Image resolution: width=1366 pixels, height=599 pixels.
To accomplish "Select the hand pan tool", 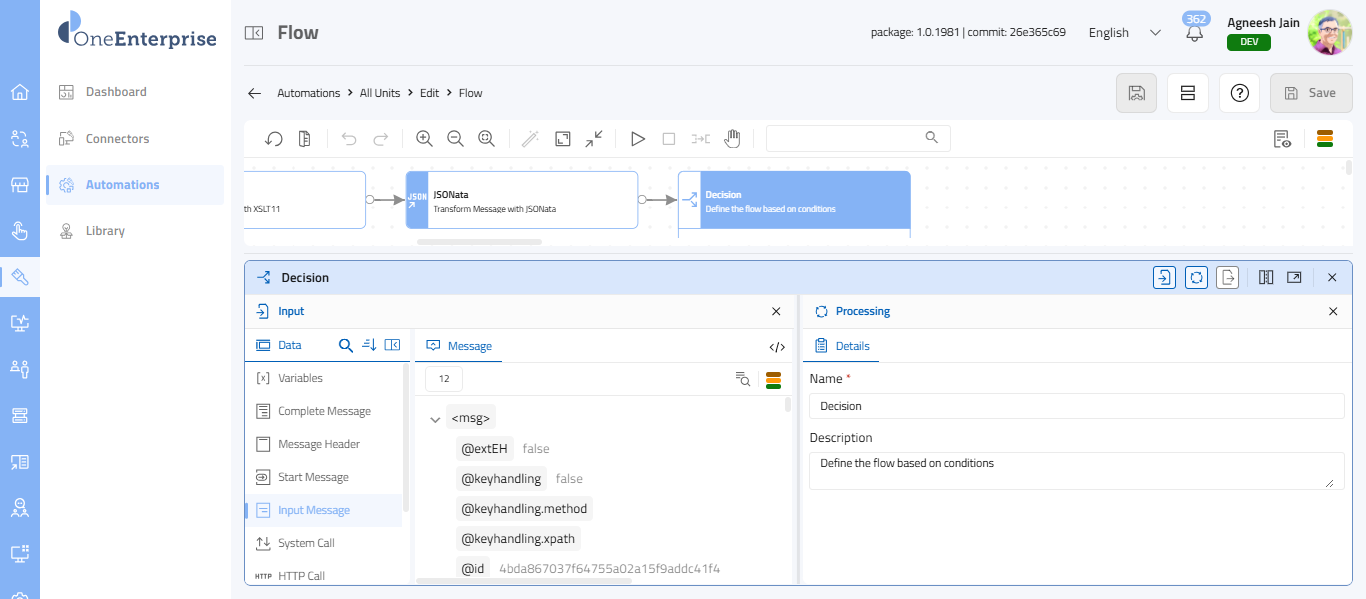I will tap(732, 139).
